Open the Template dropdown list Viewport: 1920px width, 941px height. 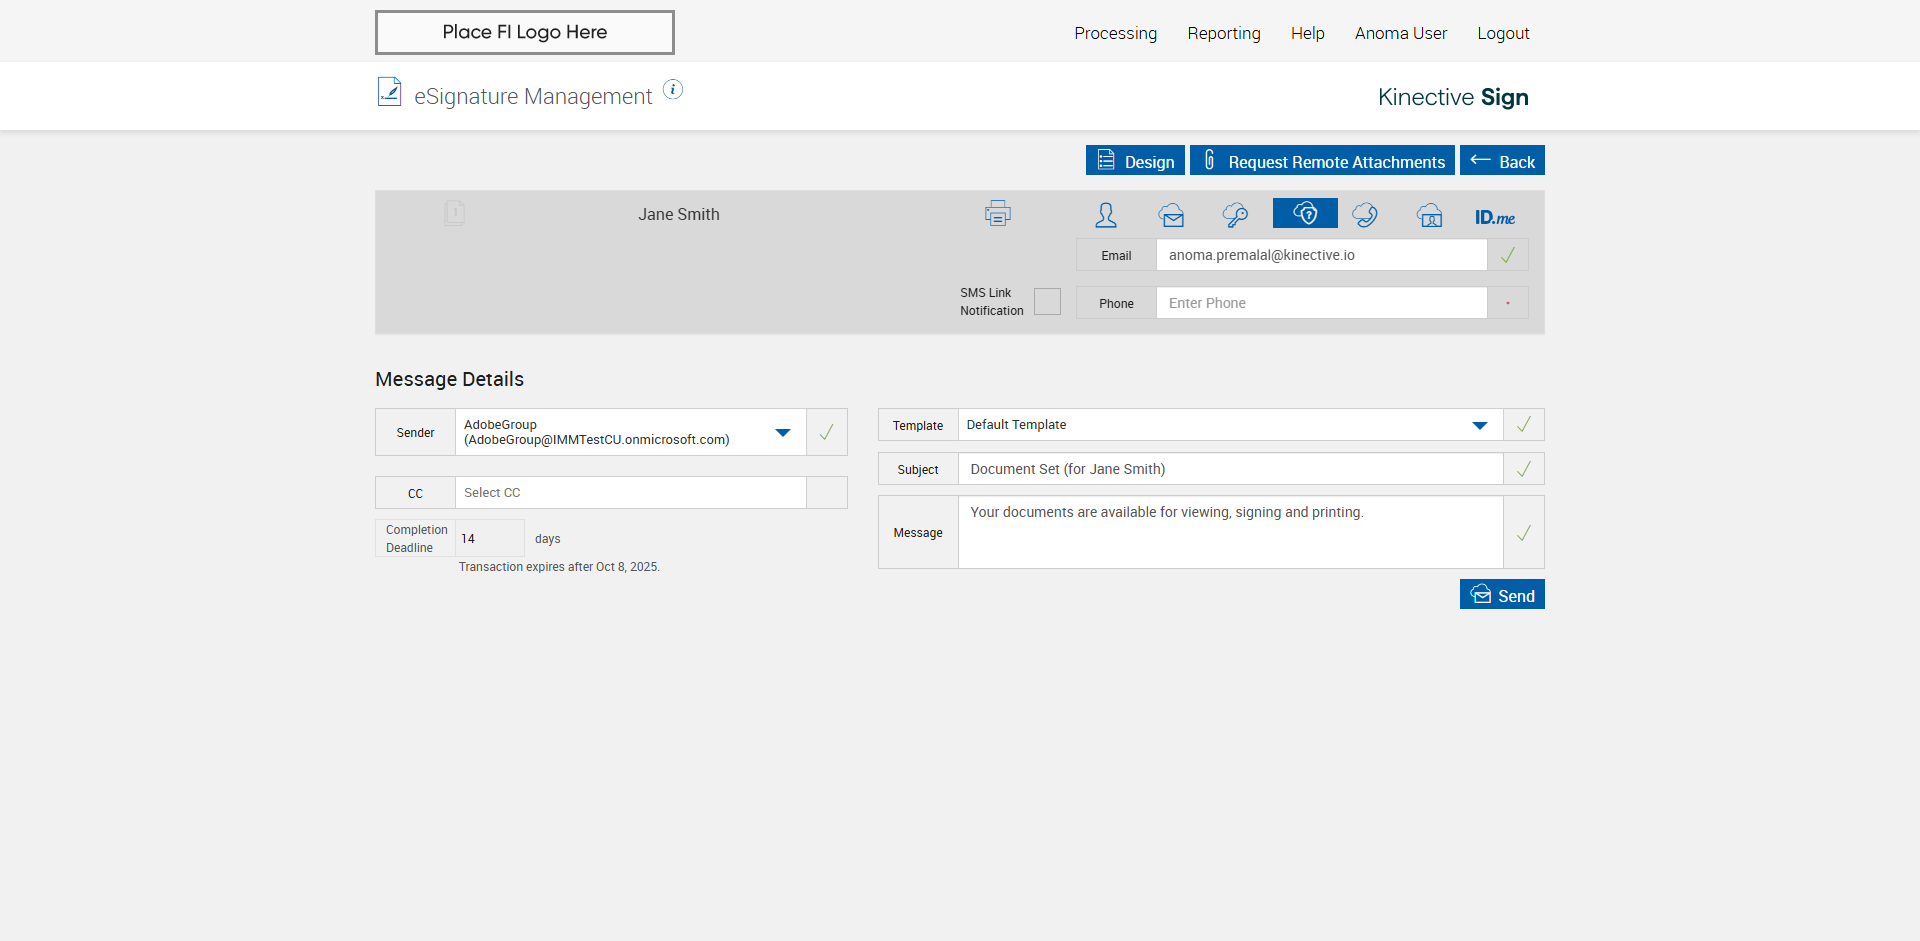(1479, 425)
